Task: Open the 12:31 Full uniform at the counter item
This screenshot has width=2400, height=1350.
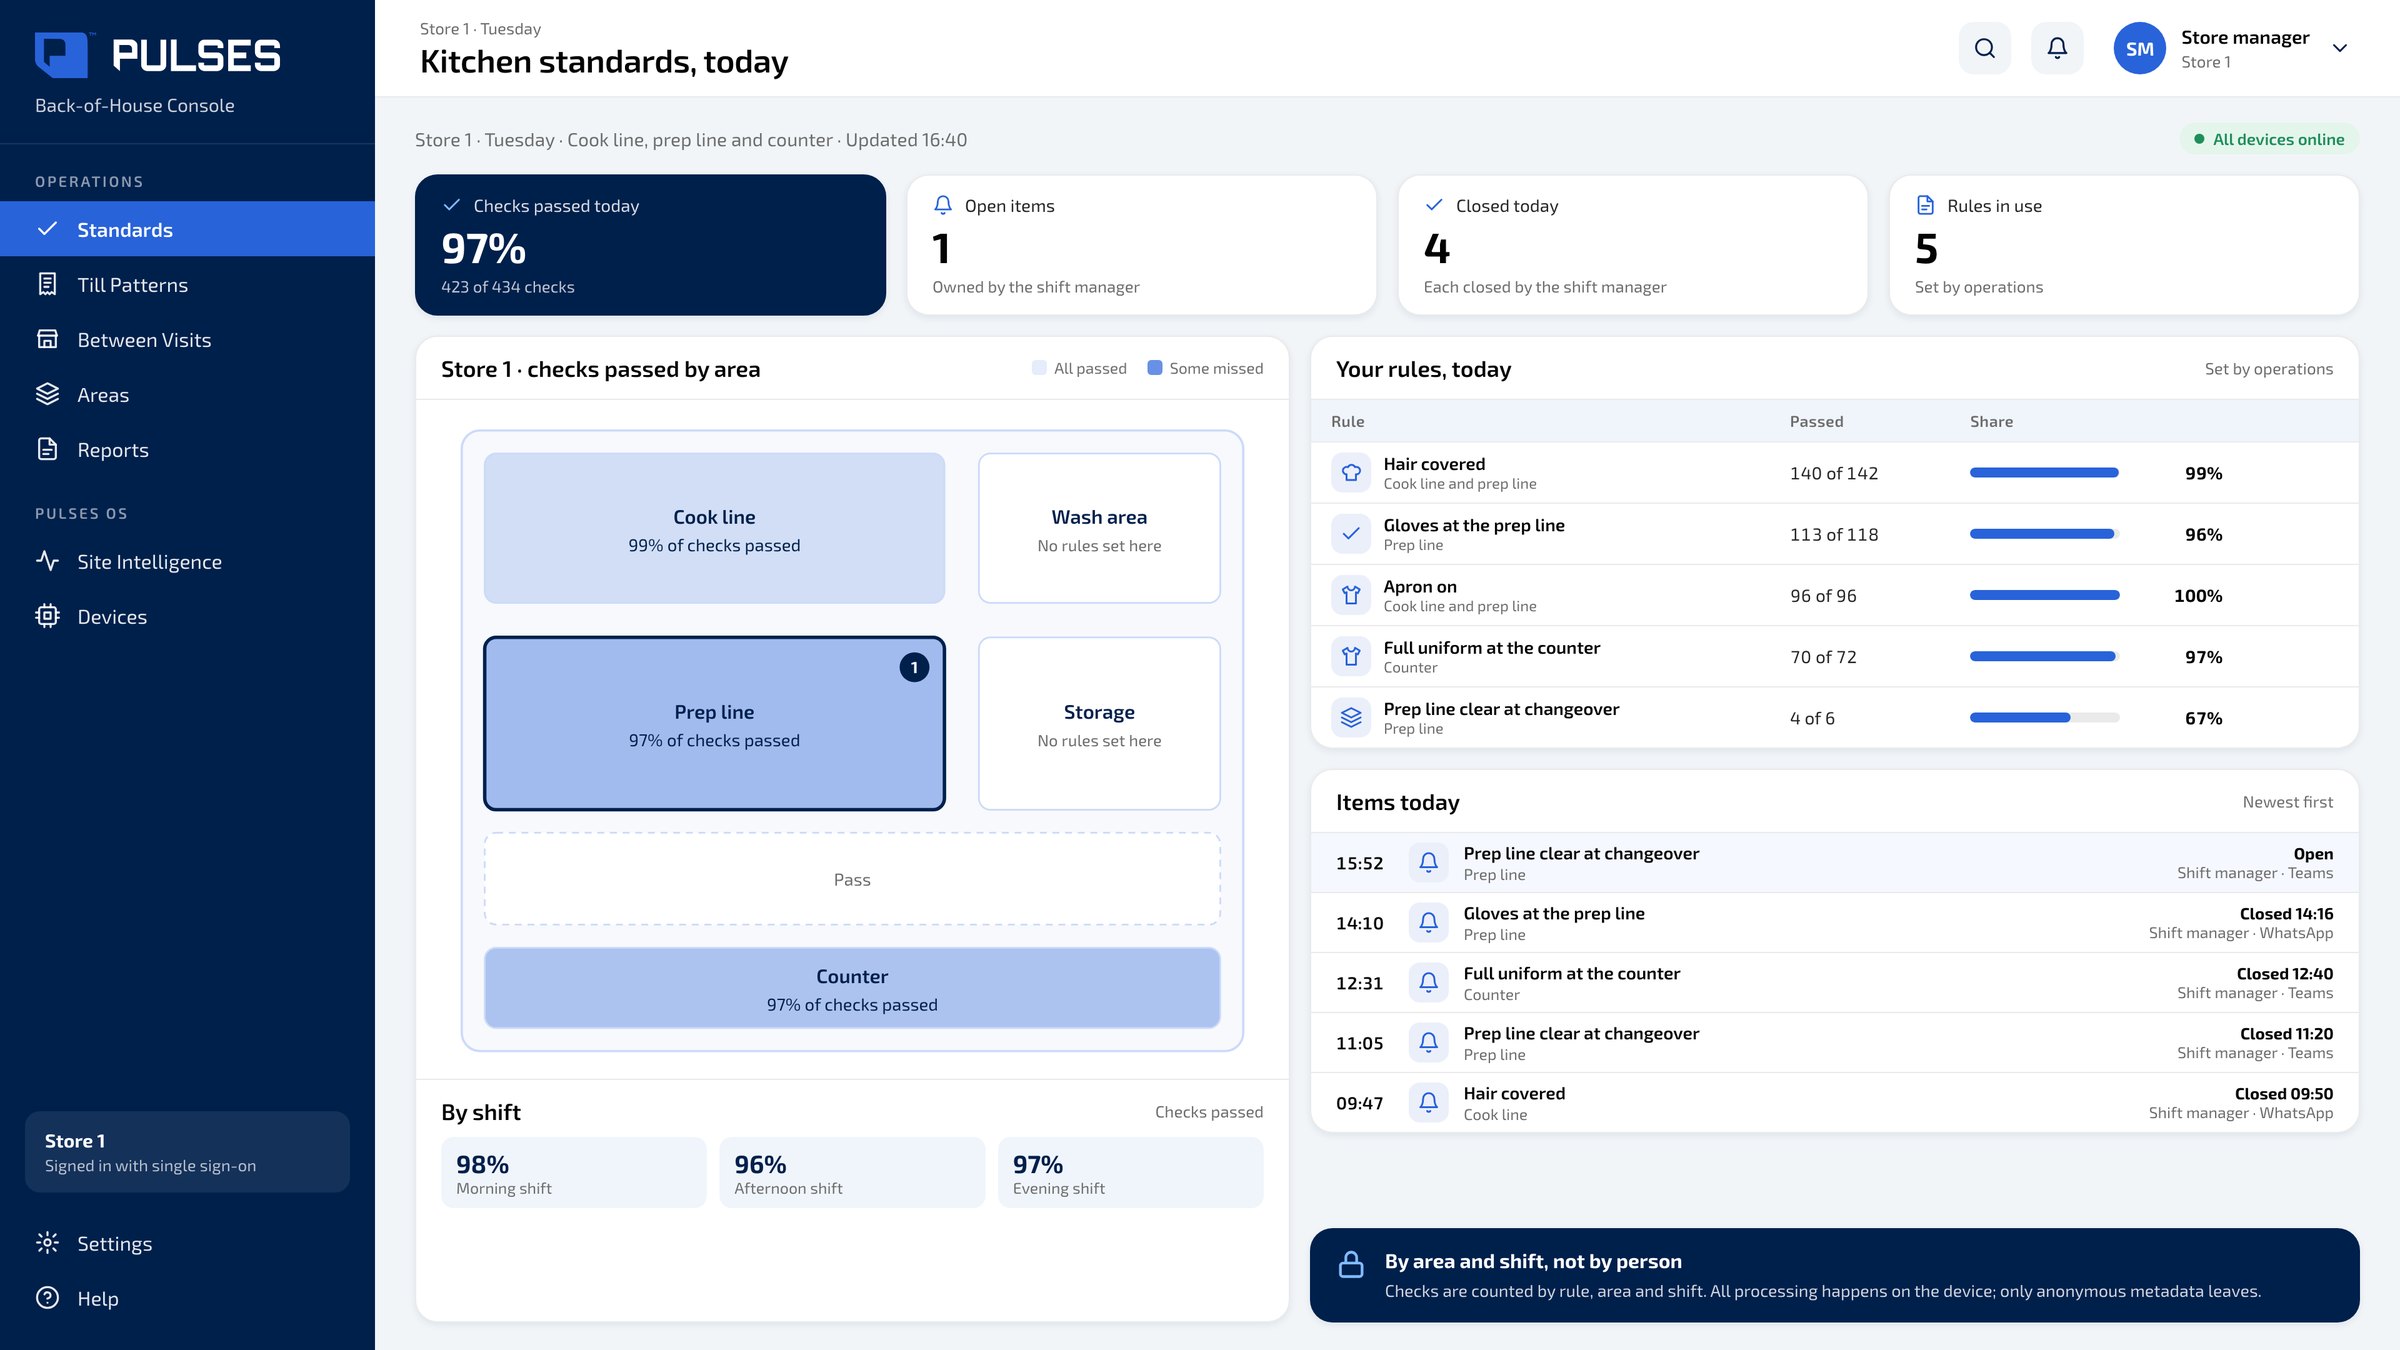Action: (1834, 982)
